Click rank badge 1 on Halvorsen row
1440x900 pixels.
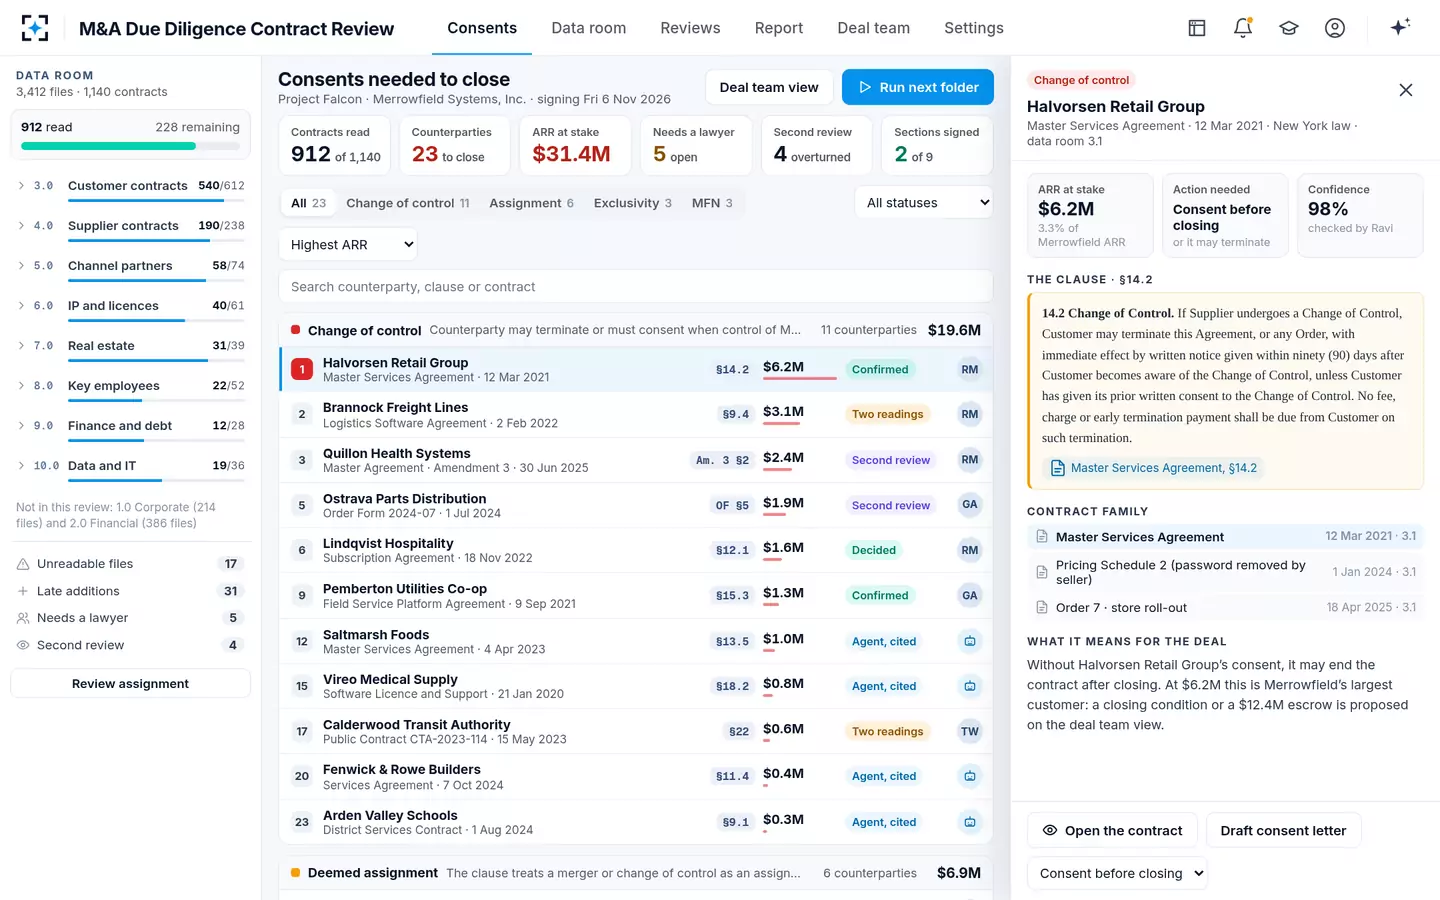[302, 369]
